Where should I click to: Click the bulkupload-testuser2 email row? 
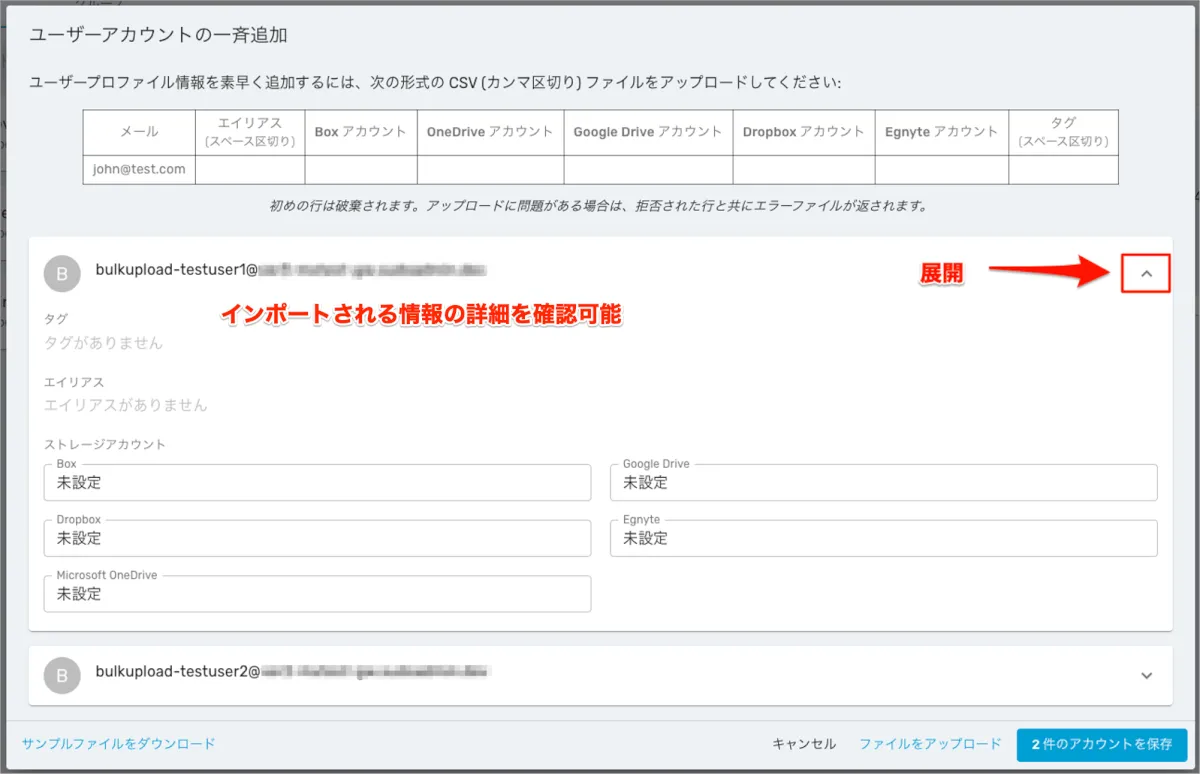point(290,671)
